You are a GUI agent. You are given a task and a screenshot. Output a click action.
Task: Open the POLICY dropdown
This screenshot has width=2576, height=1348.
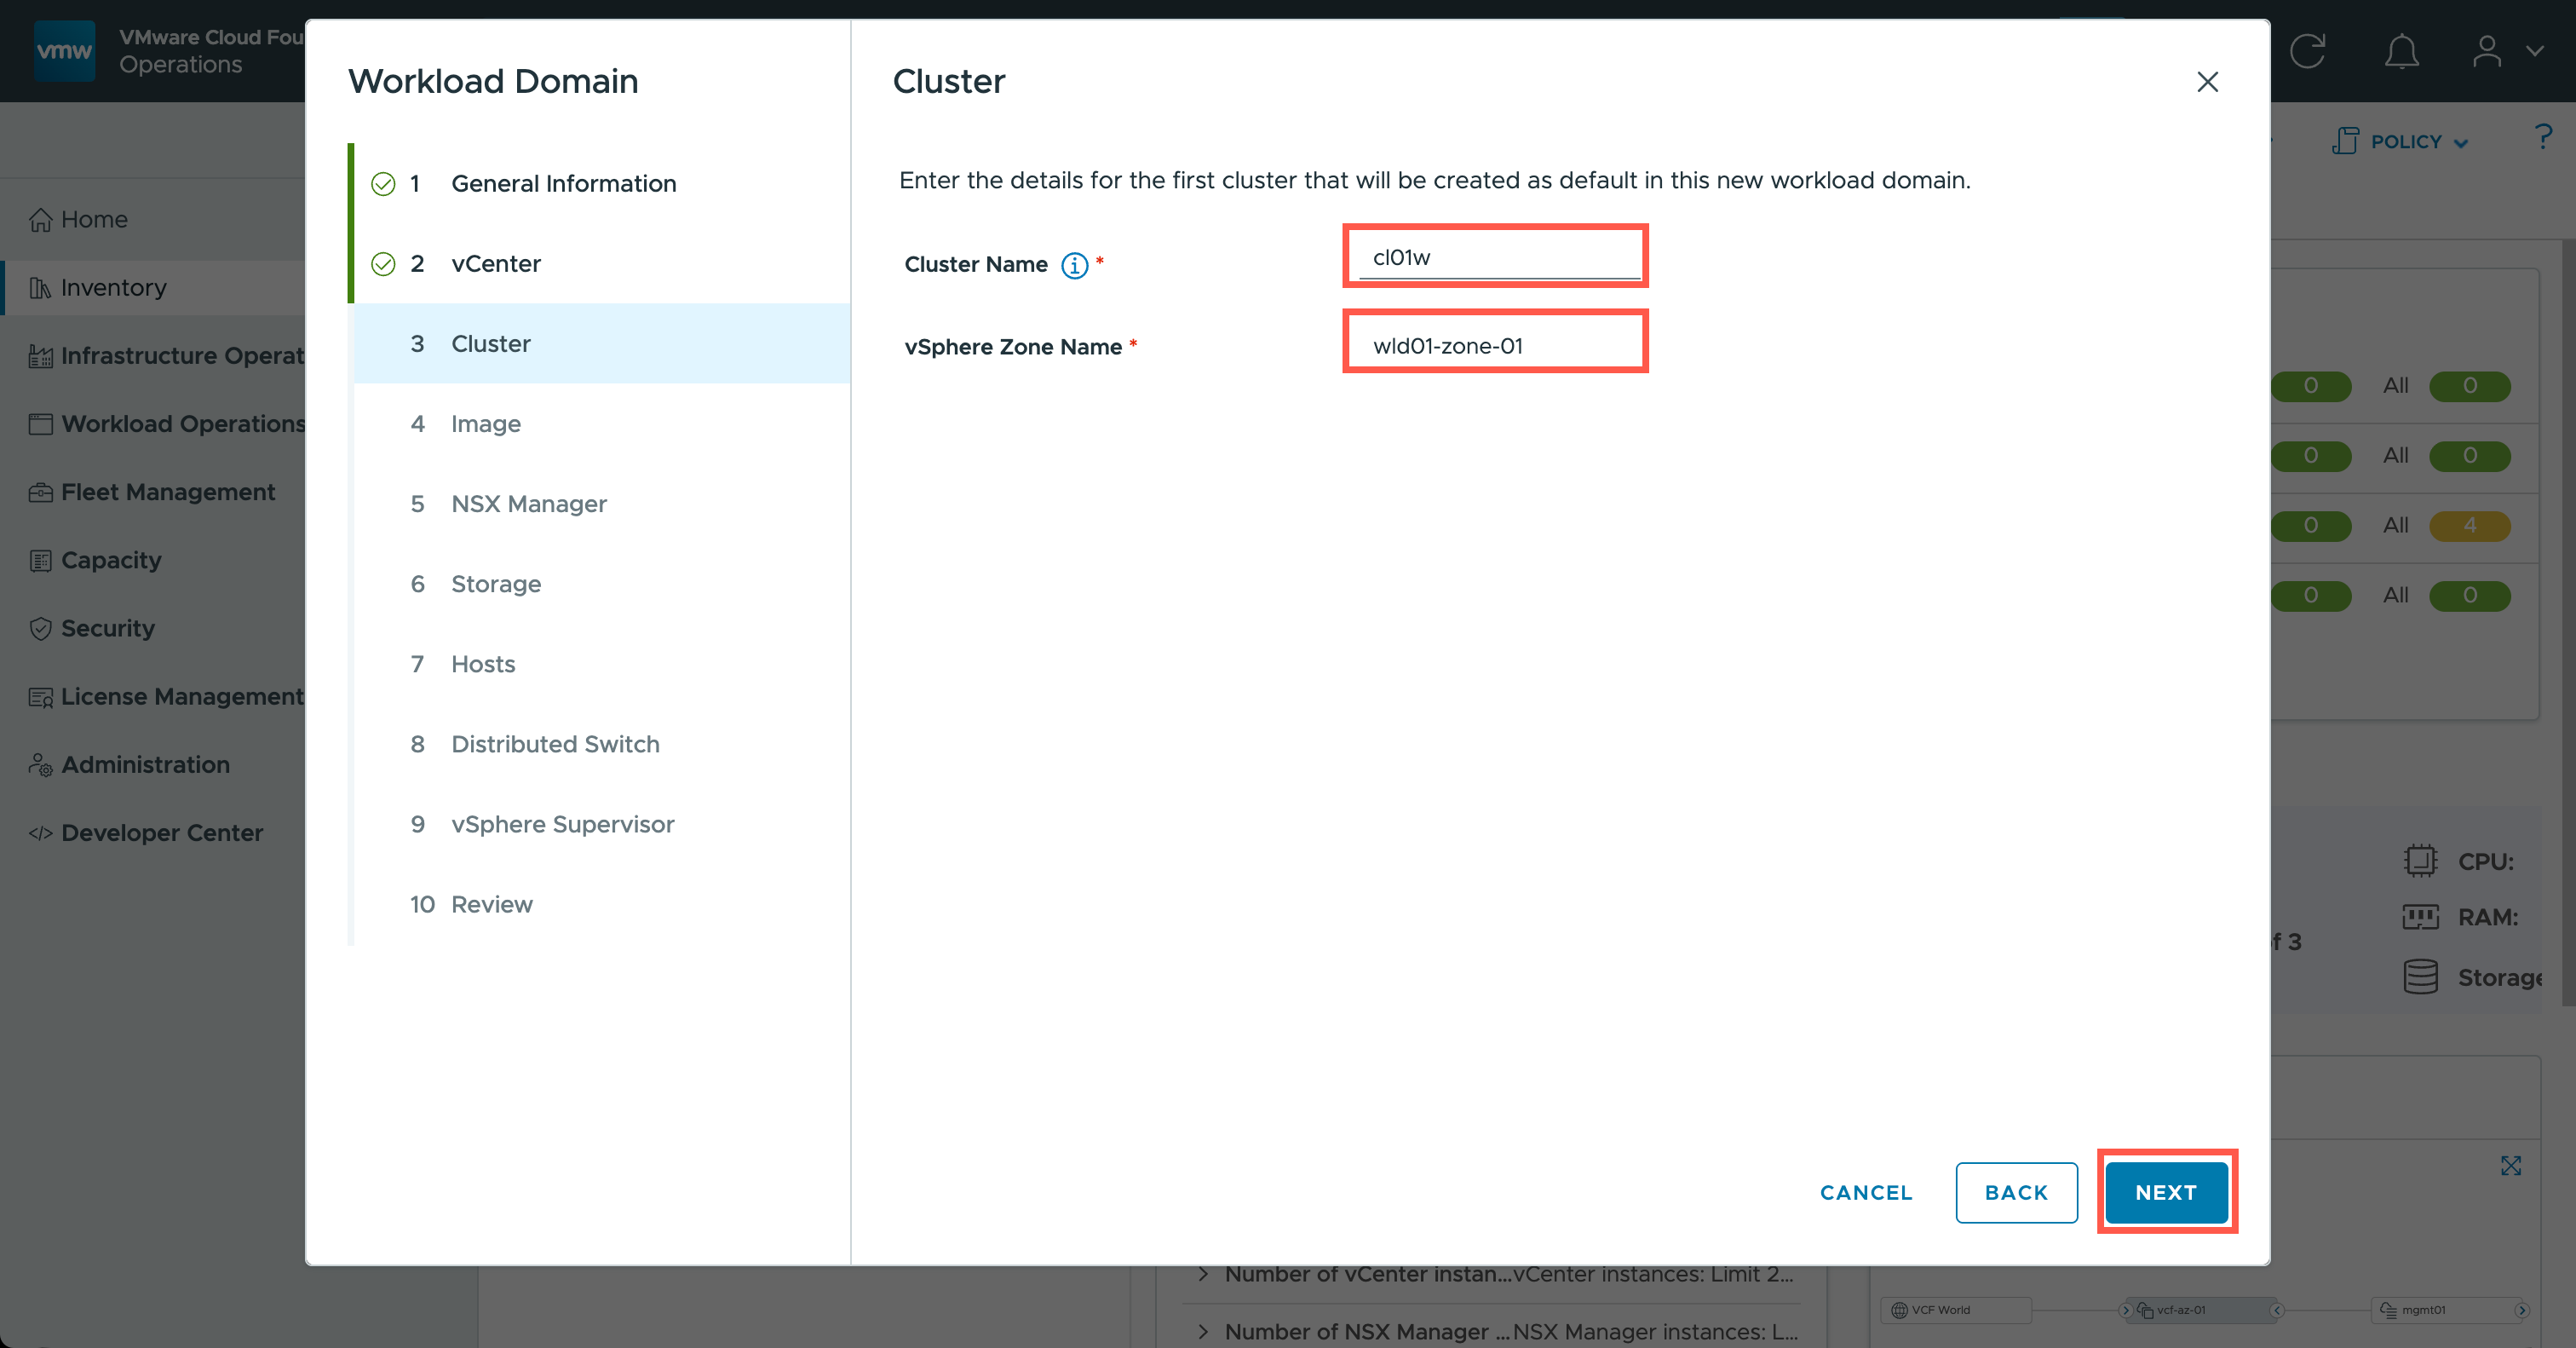click(x=2400, y=142)
